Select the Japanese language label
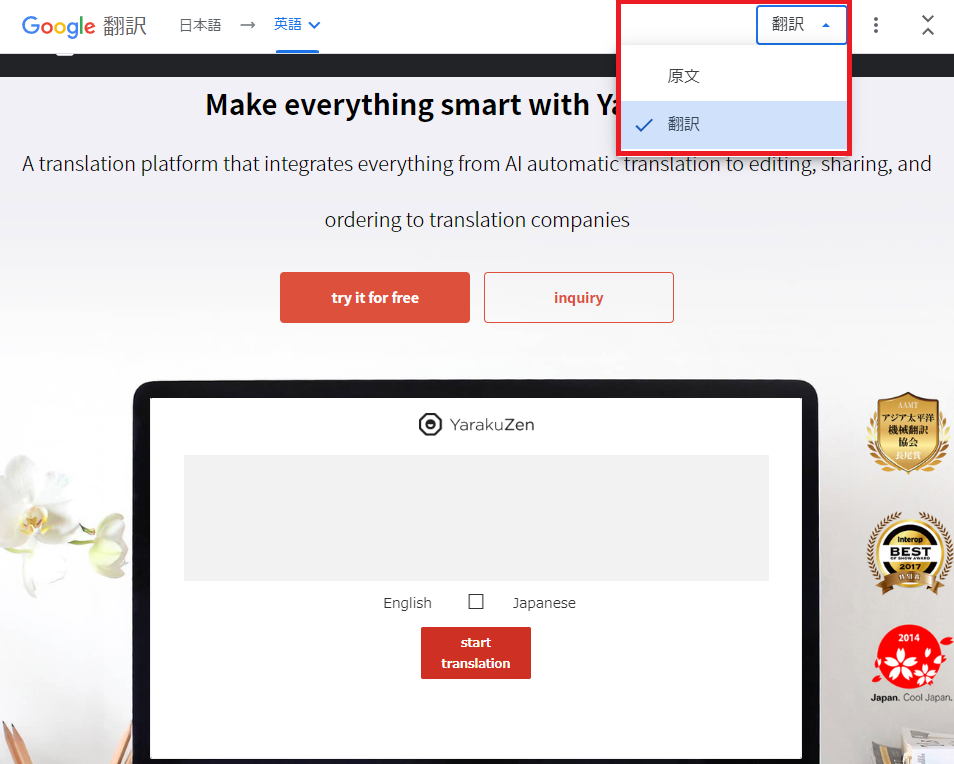 click(x=544, y=603)
